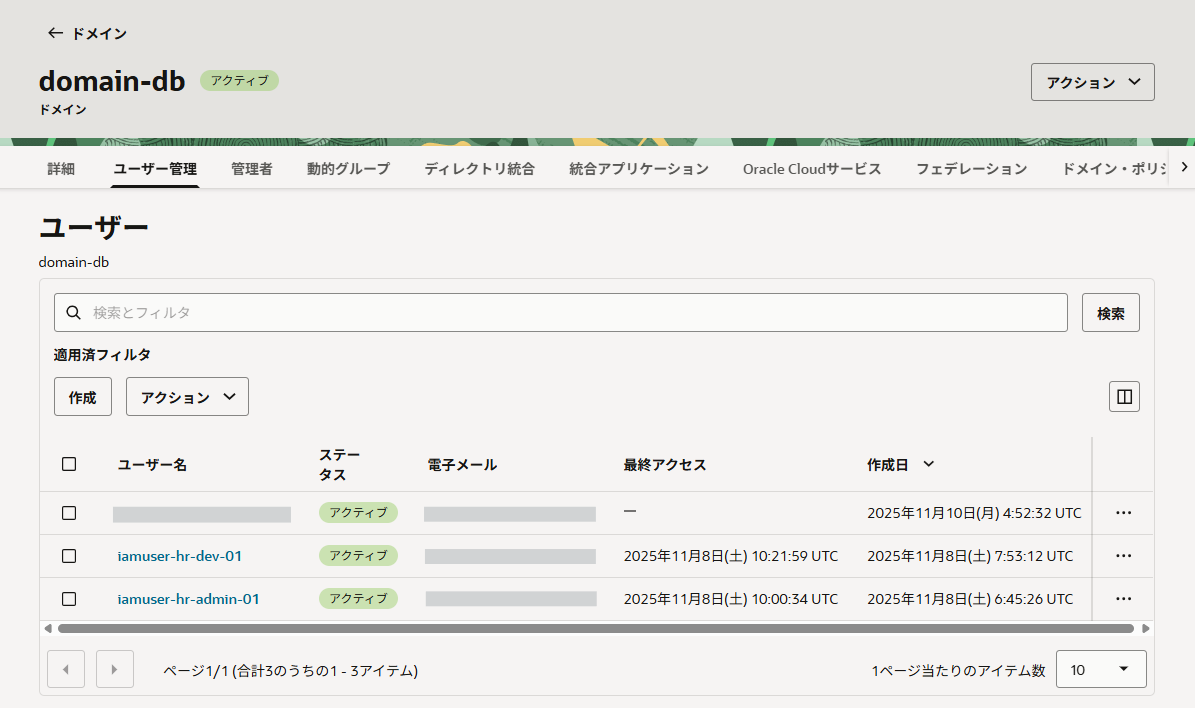Open the three-dot menu on the first user row
Viewport: 1195px width, 708px height.
click(x=1123, y=512)
